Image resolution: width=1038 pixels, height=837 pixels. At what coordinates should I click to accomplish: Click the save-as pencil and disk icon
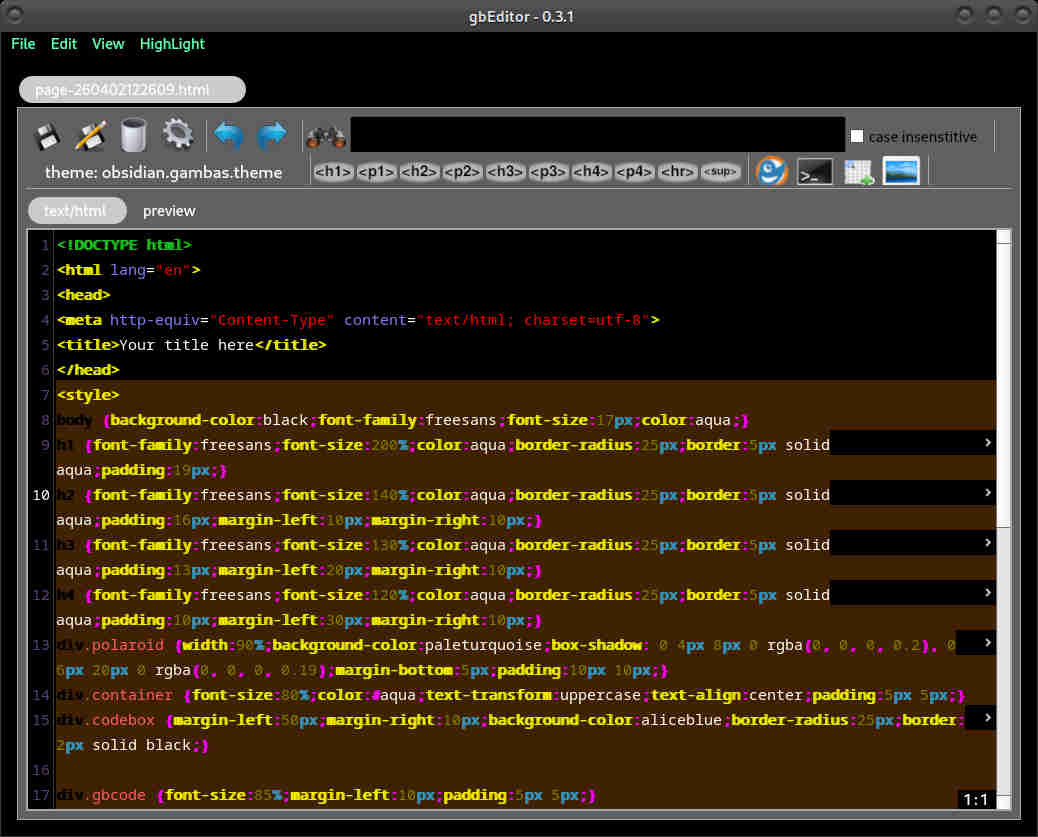coord(91,135)
